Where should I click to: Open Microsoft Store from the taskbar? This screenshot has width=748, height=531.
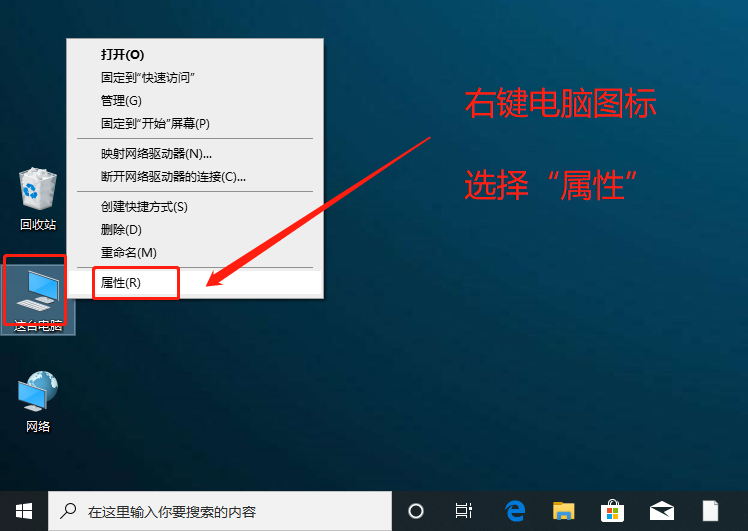pyautogui.click(x=612, y=511)
